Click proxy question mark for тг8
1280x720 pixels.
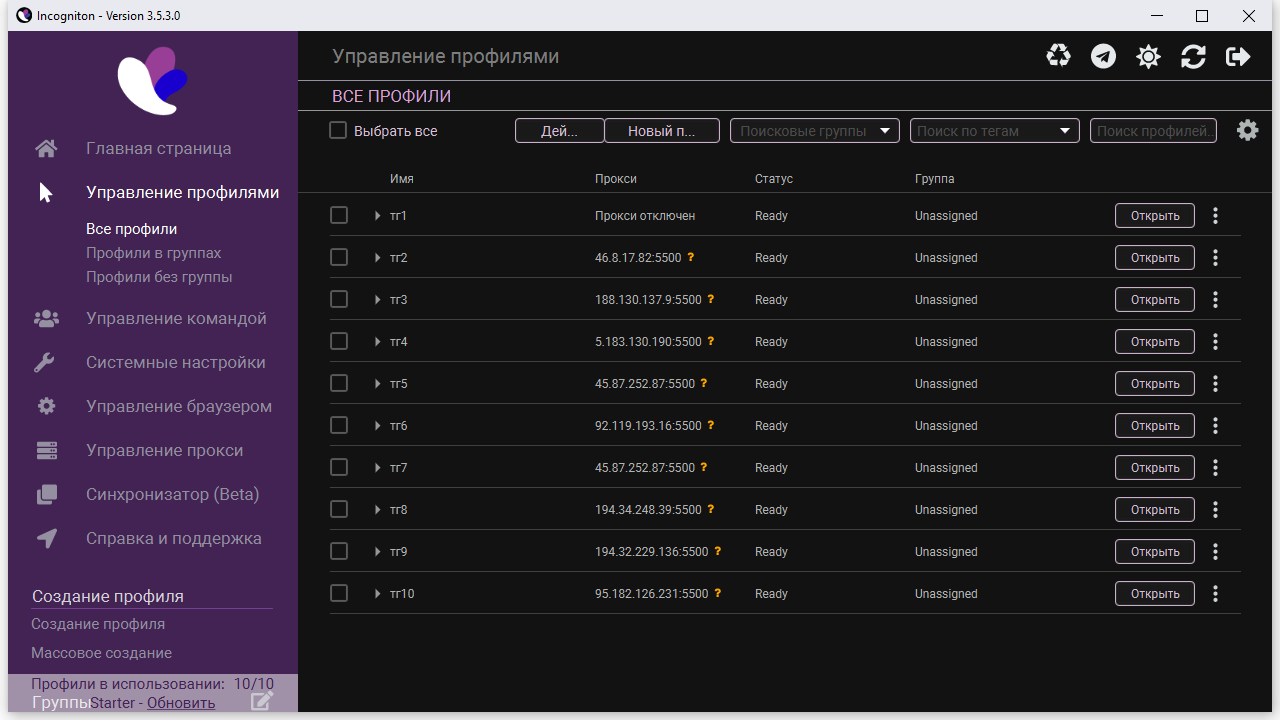pyautogui.click(x=711, y=509)
